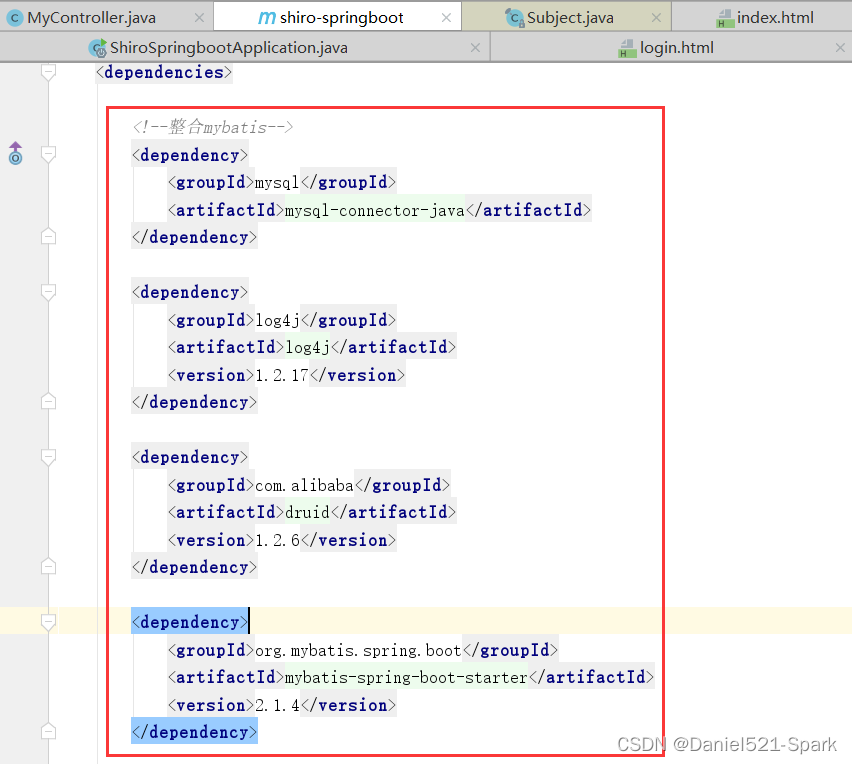Click the closing dependency tag after version 1.2.17
This screenshot has height=764, width=852.
point(195,403)
